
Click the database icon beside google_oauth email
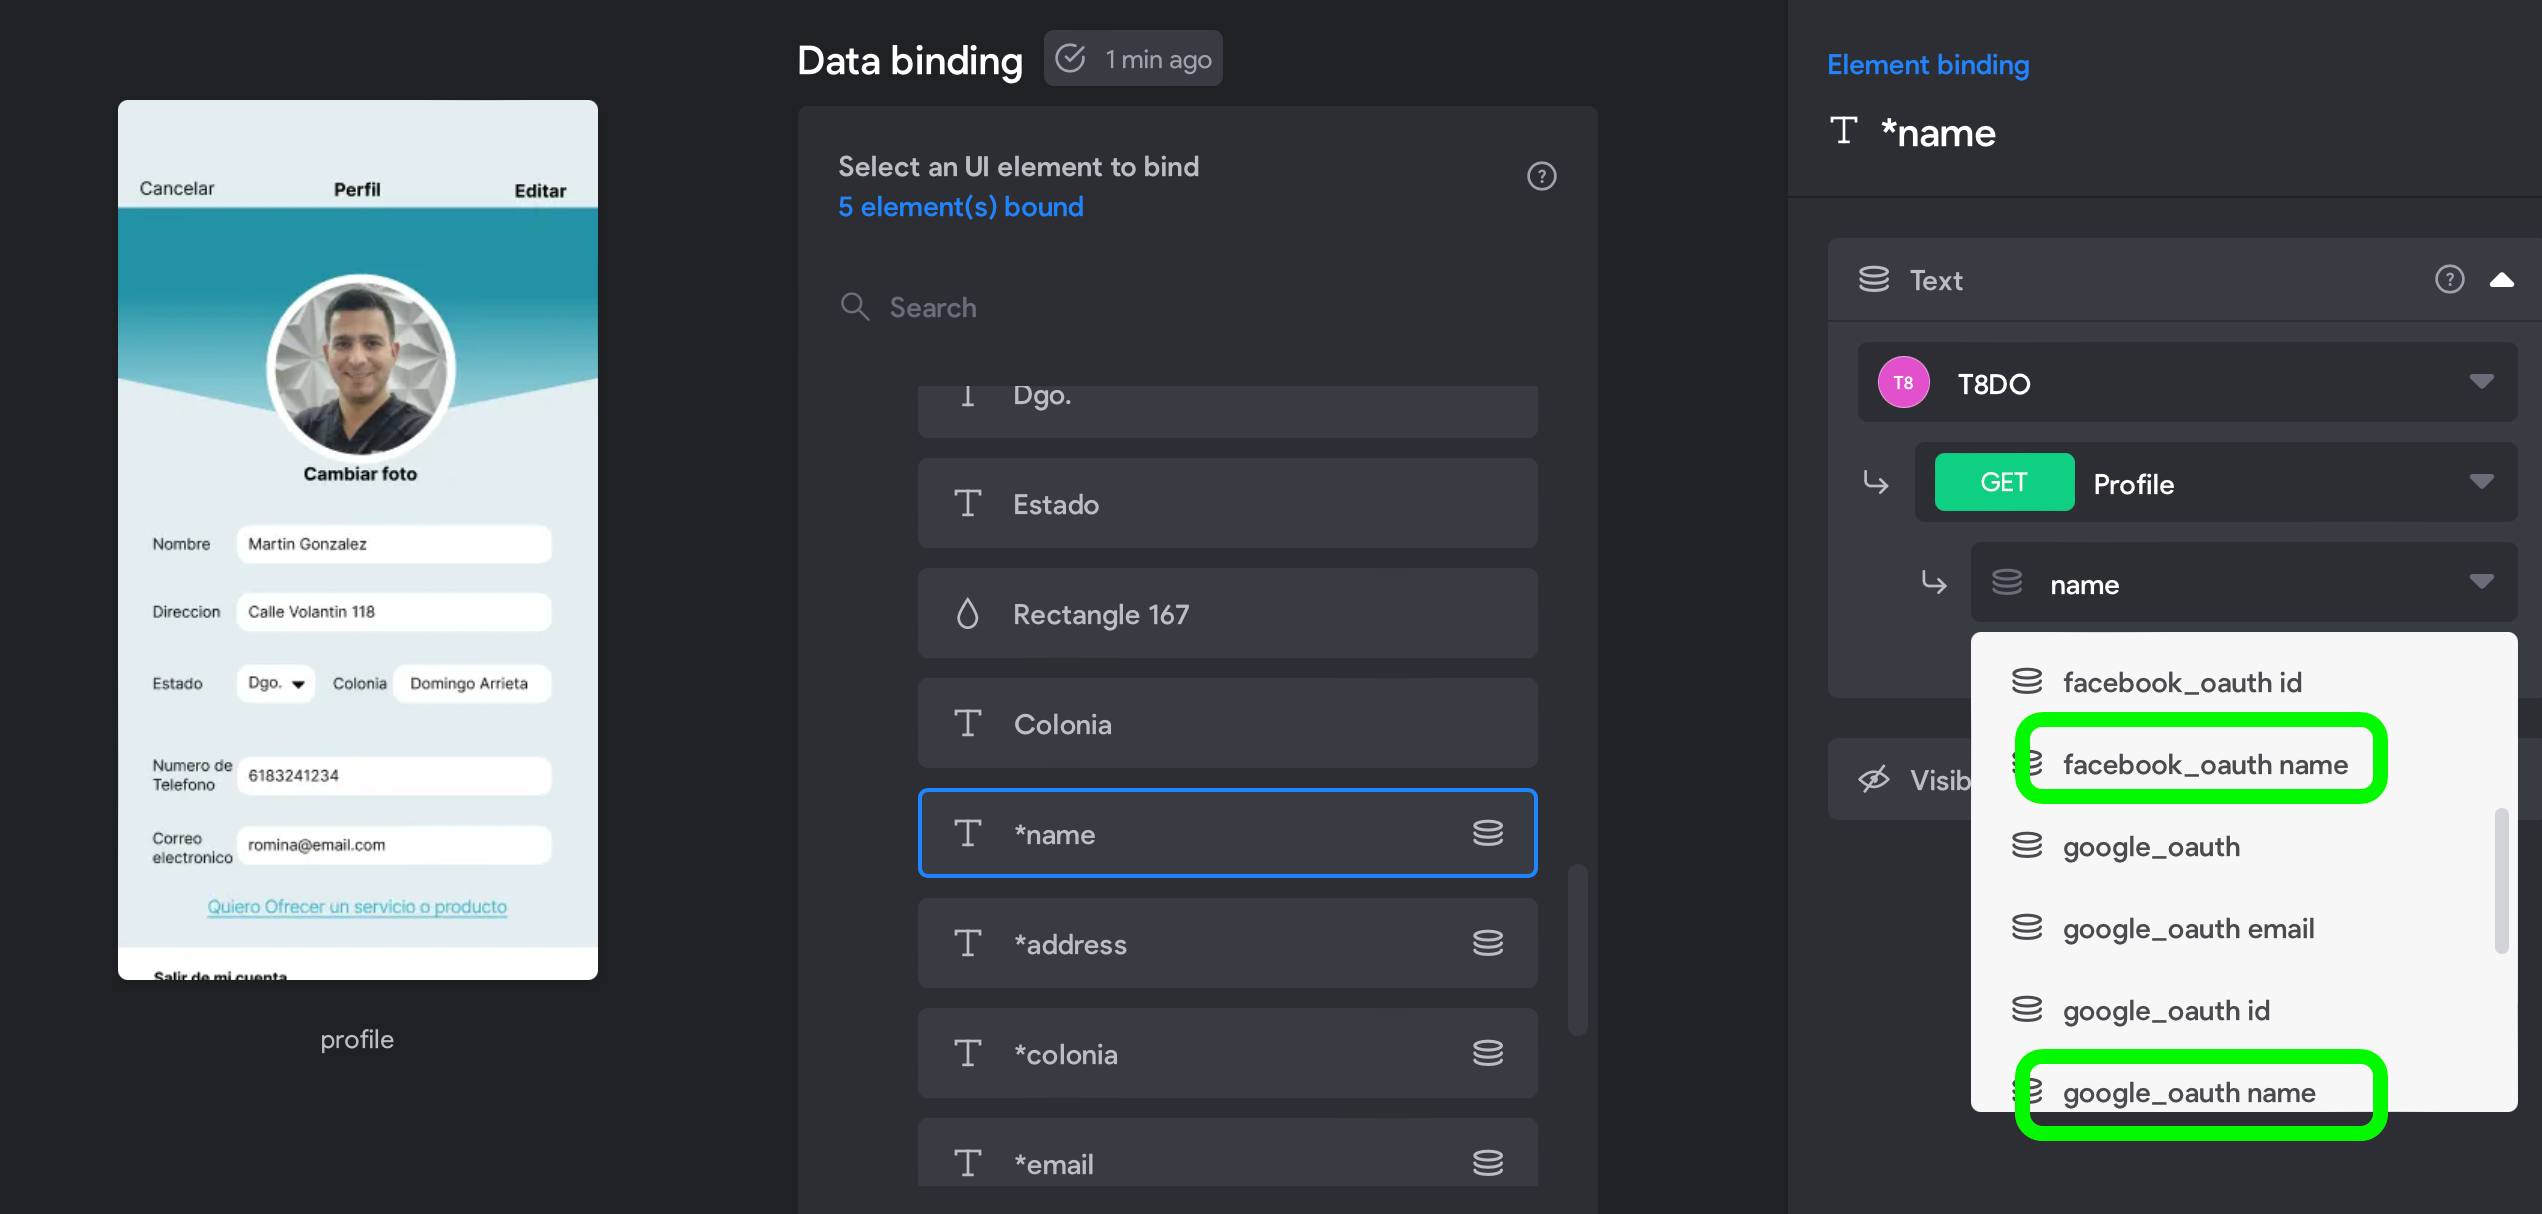pyautogui.click(x=2027, y=927)
